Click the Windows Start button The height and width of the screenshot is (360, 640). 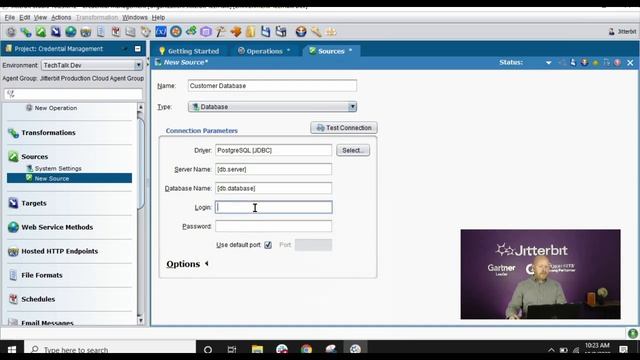[12, 350]
